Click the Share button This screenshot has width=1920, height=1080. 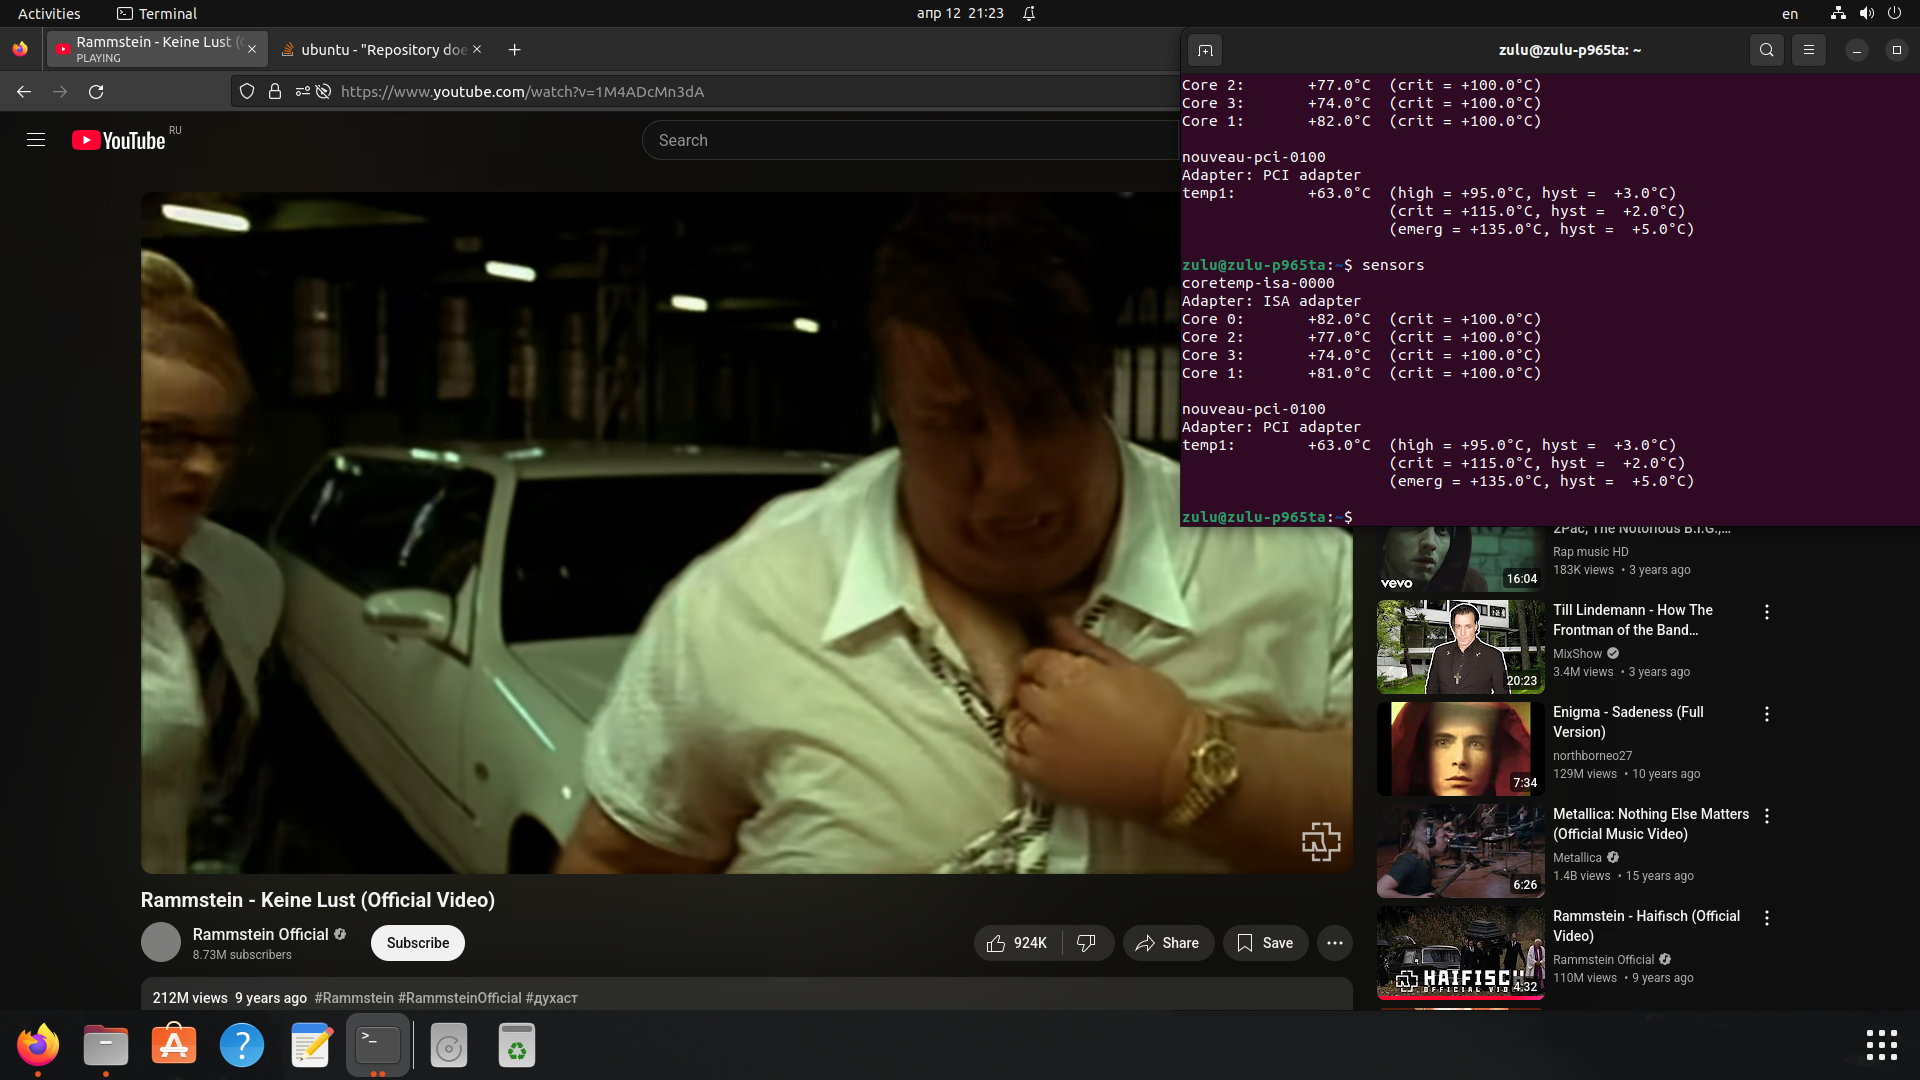1167,943
